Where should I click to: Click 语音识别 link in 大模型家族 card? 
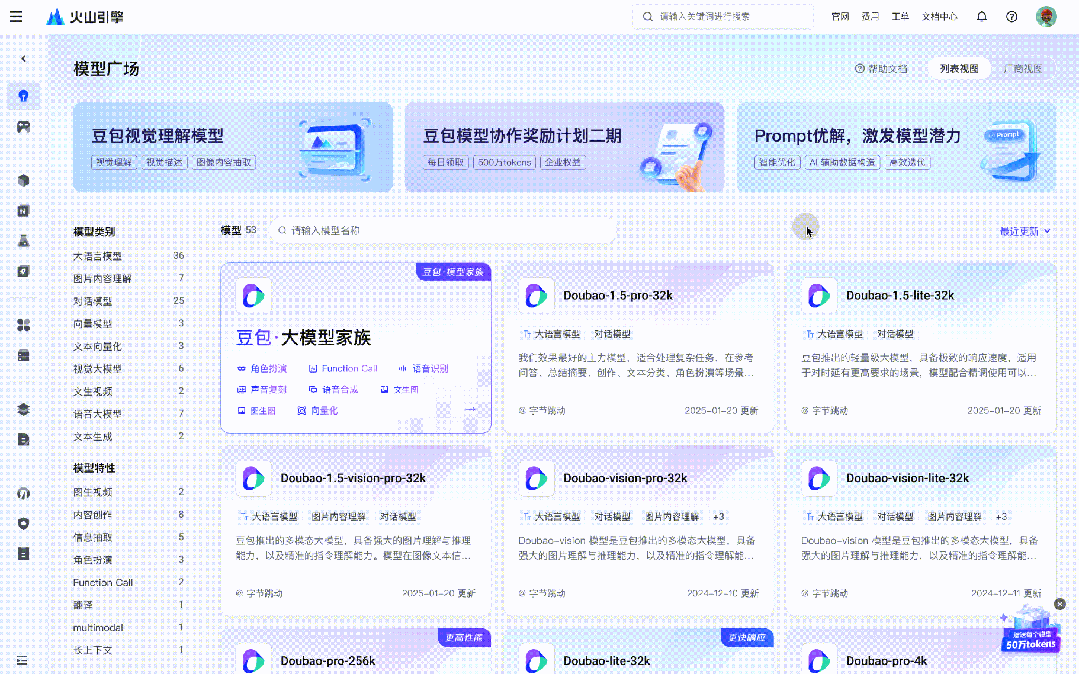pyautogui.click(x=423, y=368)
